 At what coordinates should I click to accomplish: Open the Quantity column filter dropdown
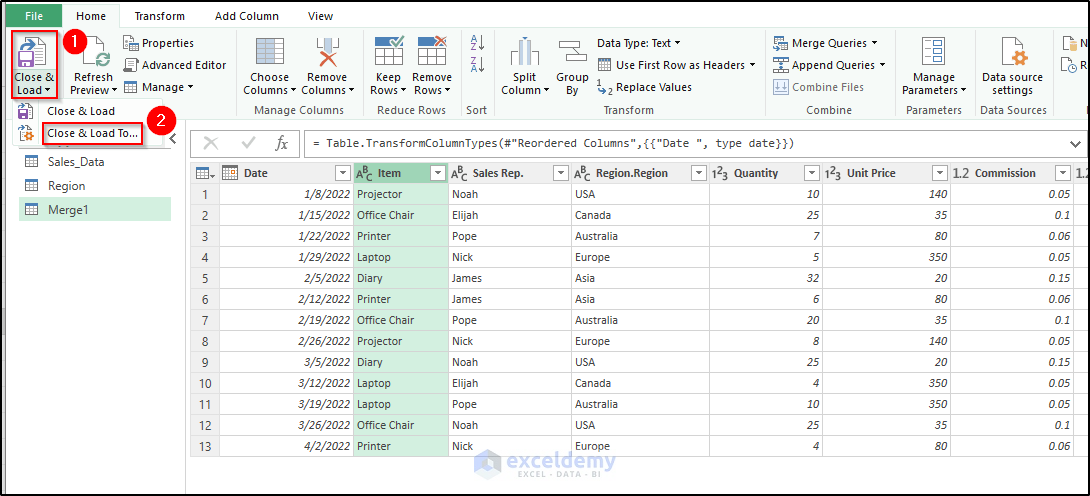click(x=811, y=173)
